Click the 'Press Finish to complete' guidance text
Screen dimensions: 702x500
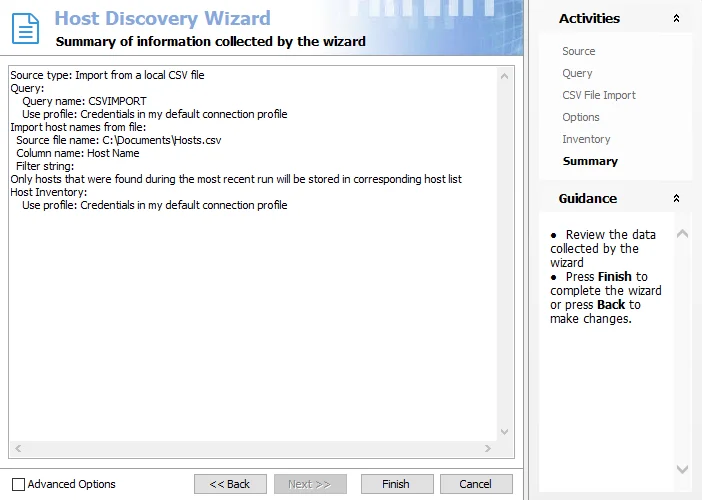606,298
